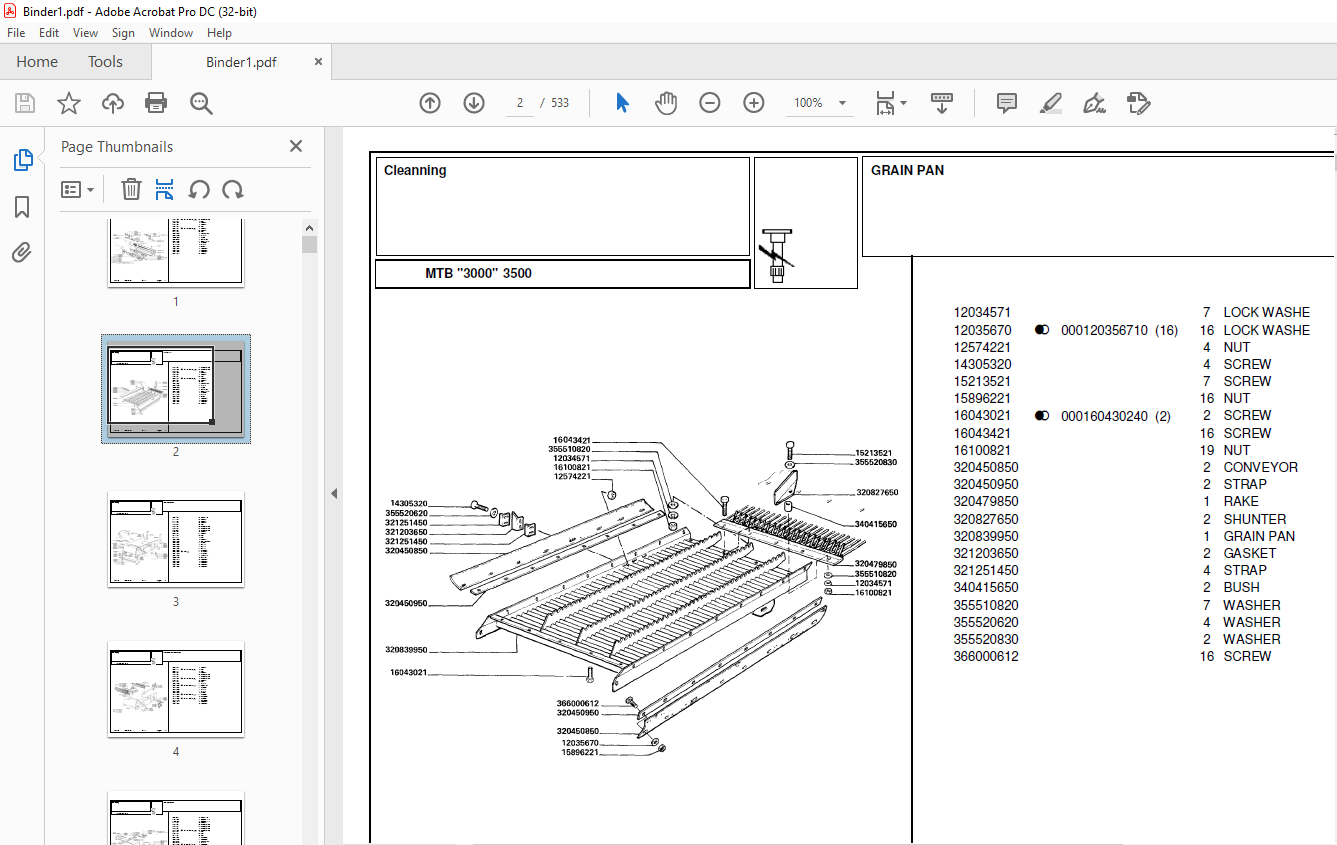
Task: Collapse the navigation pane arrow
Action: click(x=334, y=493)
